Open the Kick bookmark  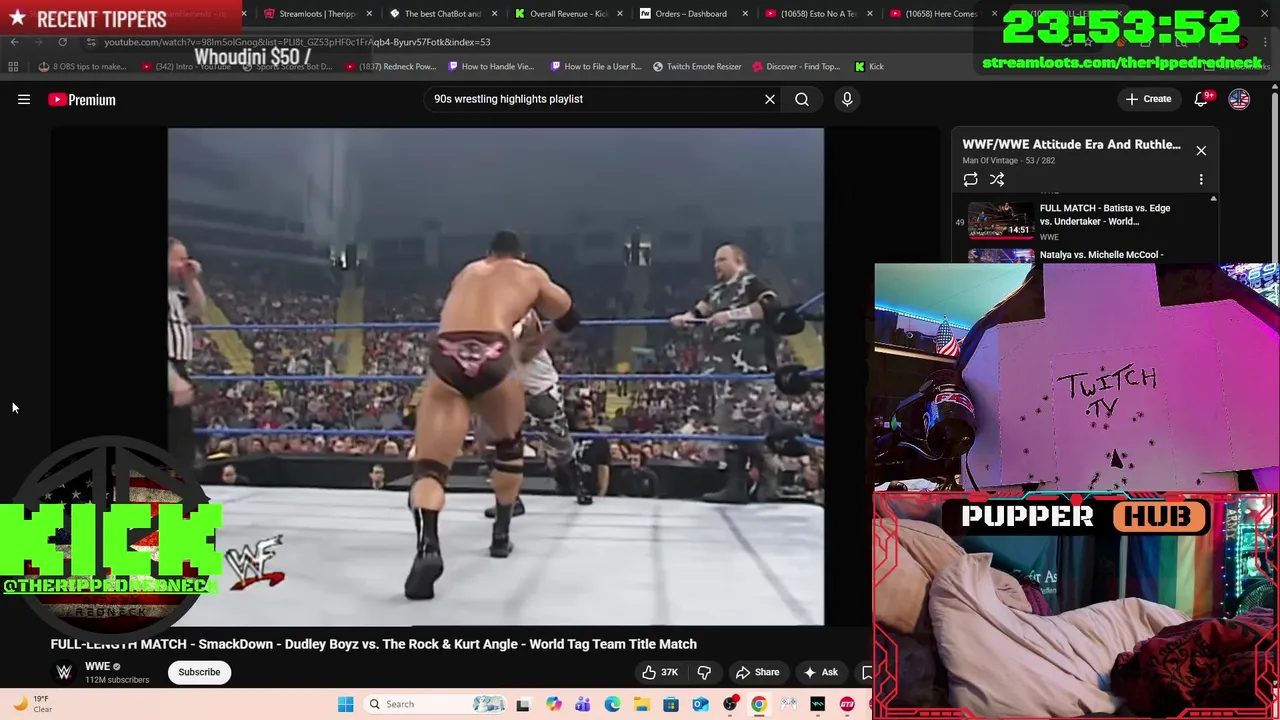click(x=869, y=66)
